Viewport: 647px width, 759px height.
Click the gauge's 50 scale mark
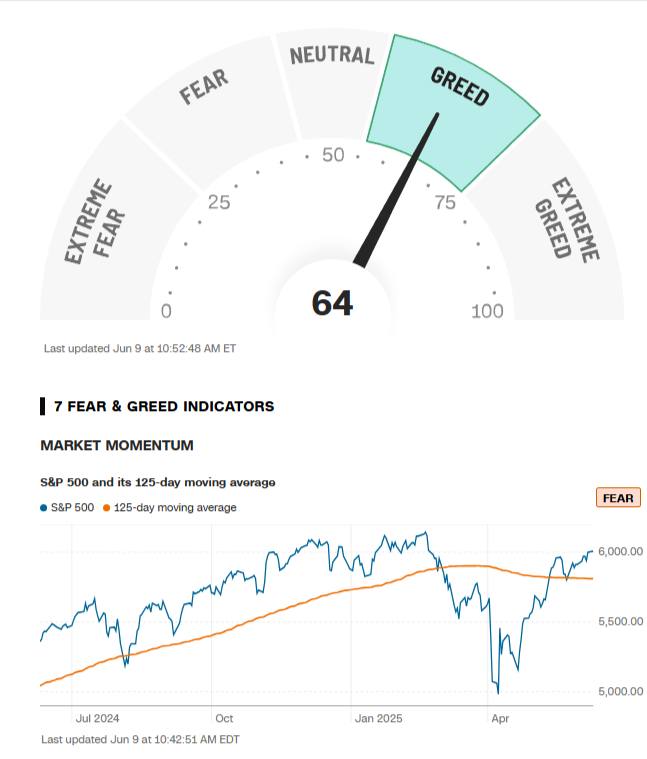333,155
